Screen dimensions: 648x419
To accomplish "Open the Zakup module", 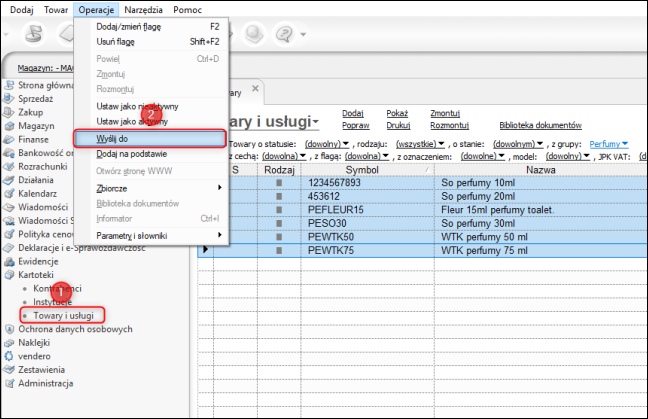I will [24, 112].
